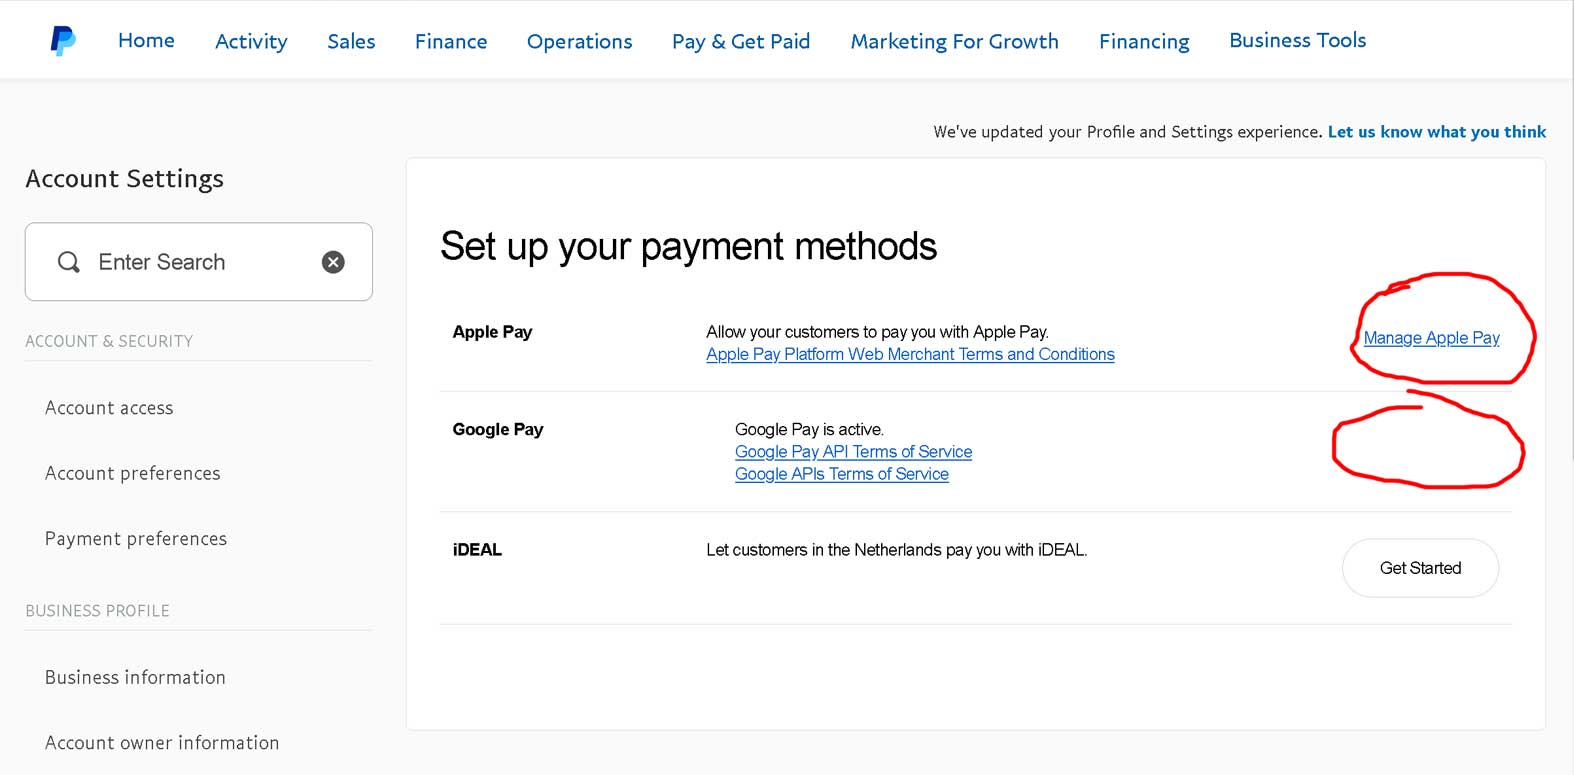Viewport: 1574px width, 775px height.
Task: Click the search magnifier icon
Action: point(69,262)
